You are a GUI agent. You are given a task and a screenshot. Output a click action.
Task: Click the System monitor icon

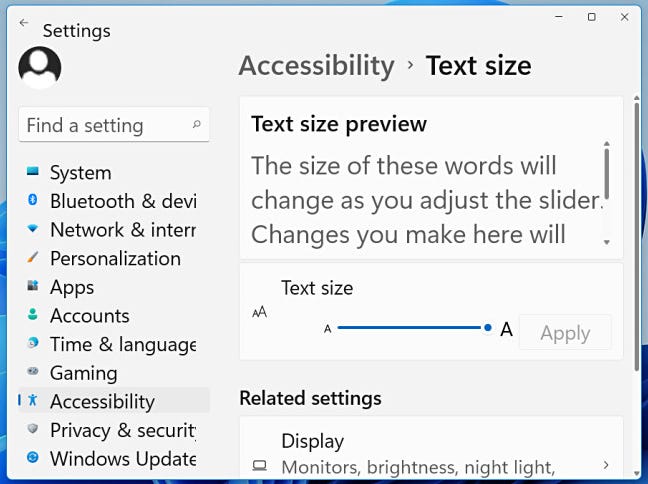click(x=33, y=173)
